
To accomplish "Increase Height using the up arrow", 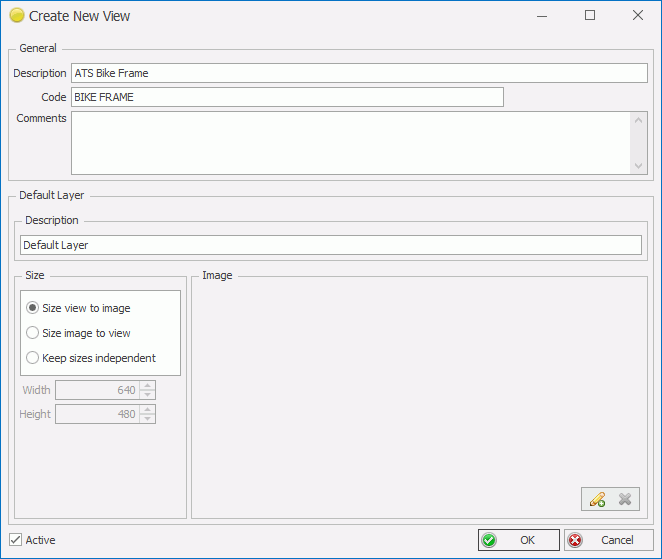I will pos(148,409).
